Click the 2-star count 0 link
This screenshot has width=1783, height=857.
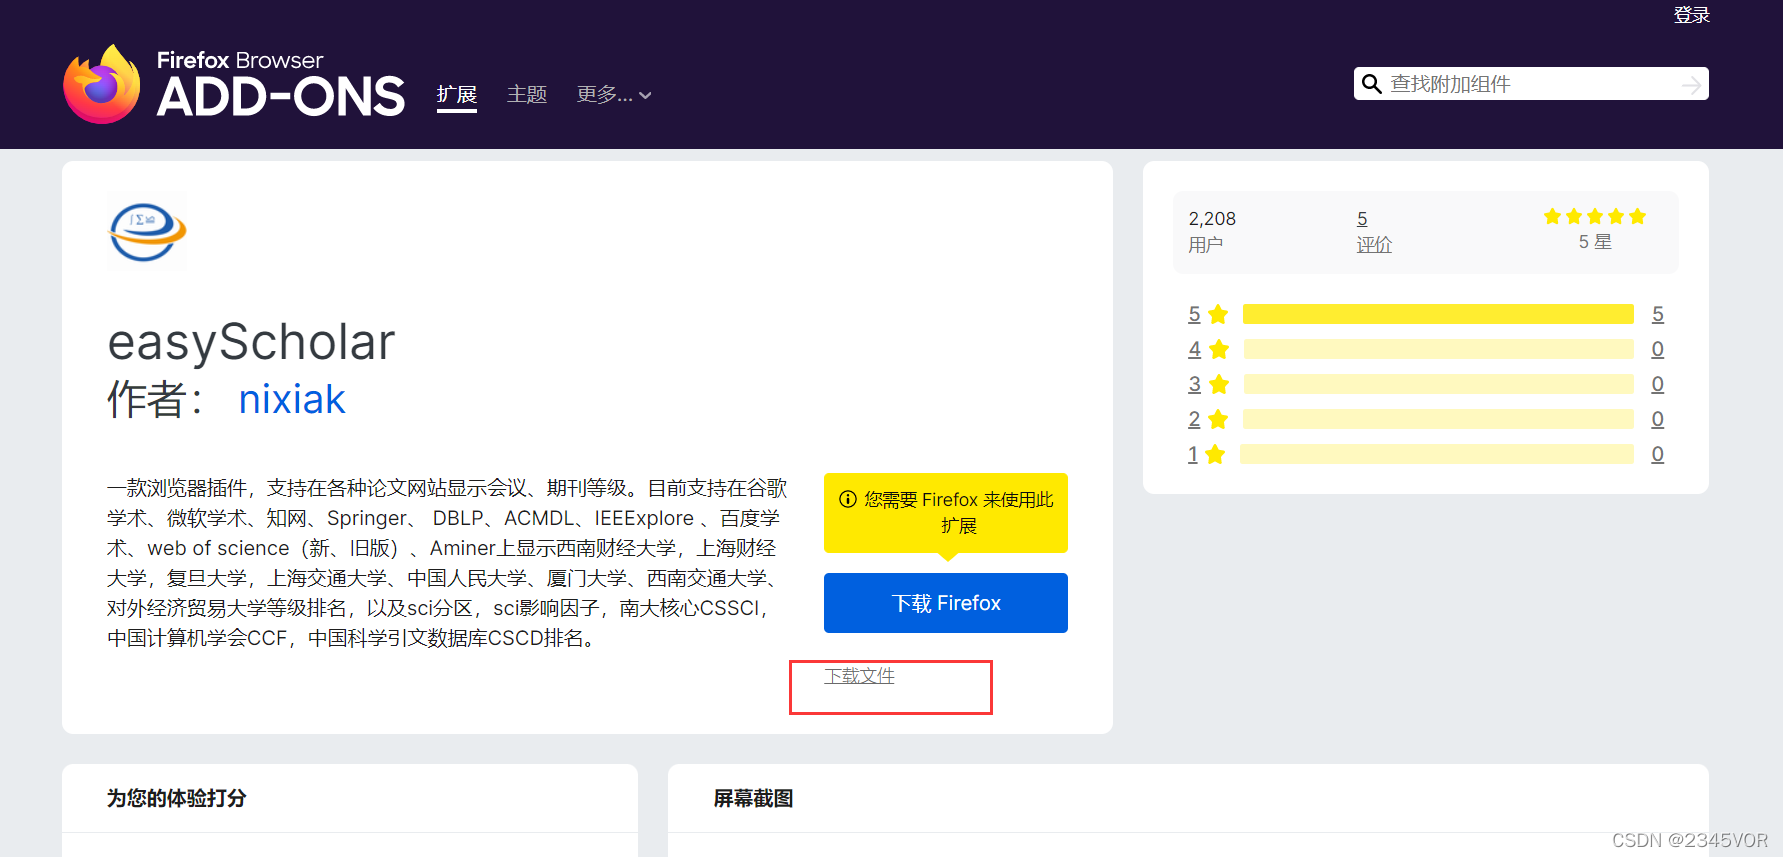(x=1658, y=419)
